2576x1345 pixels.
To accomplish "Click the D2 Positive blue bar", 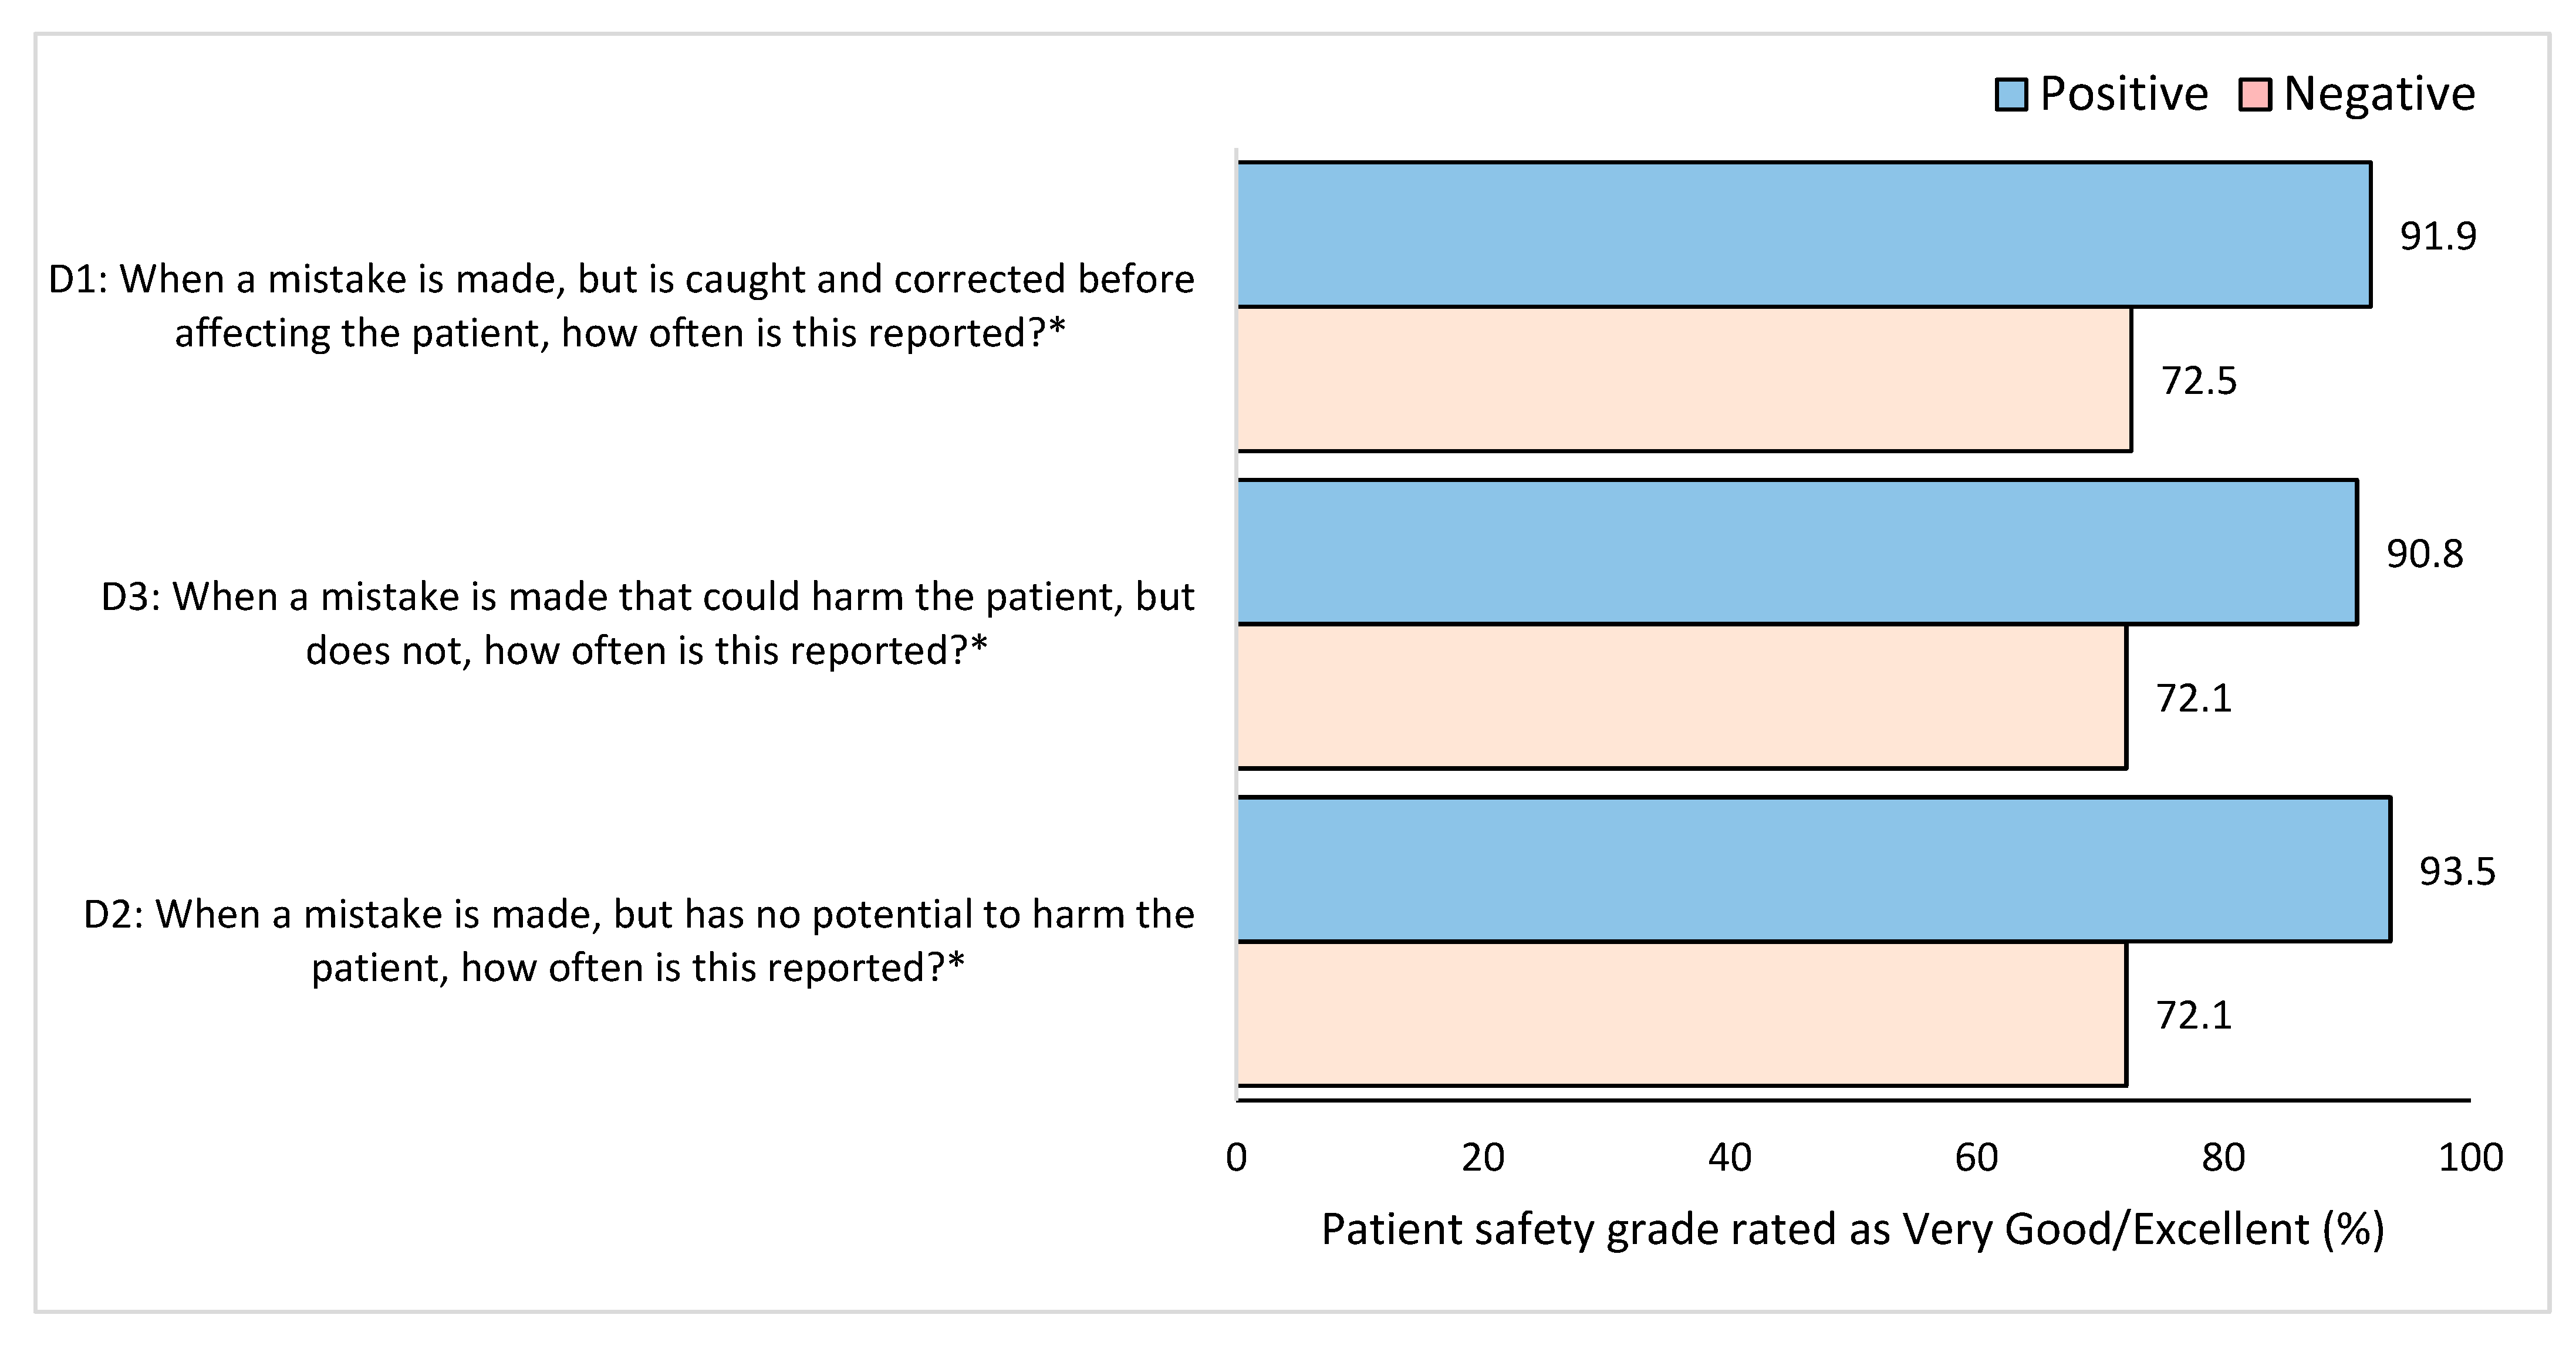I will pos(1813,869).
